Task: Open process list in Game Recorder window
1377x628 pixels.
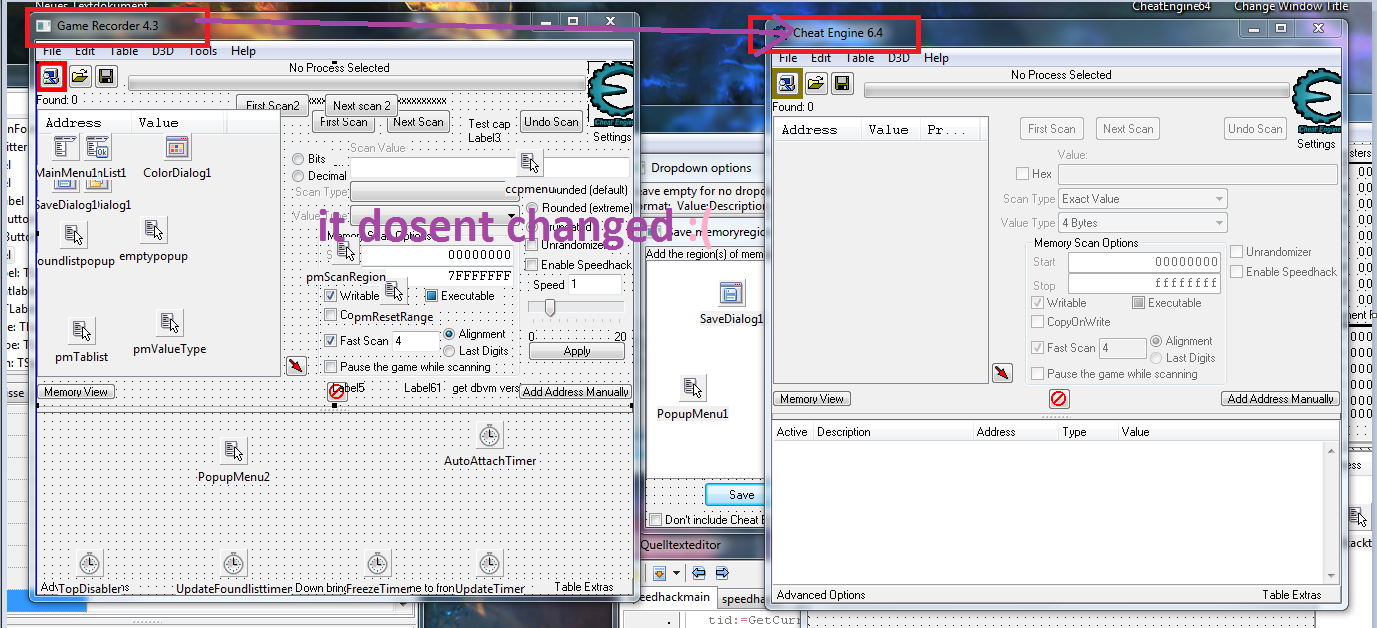Action: coord(52,76)
